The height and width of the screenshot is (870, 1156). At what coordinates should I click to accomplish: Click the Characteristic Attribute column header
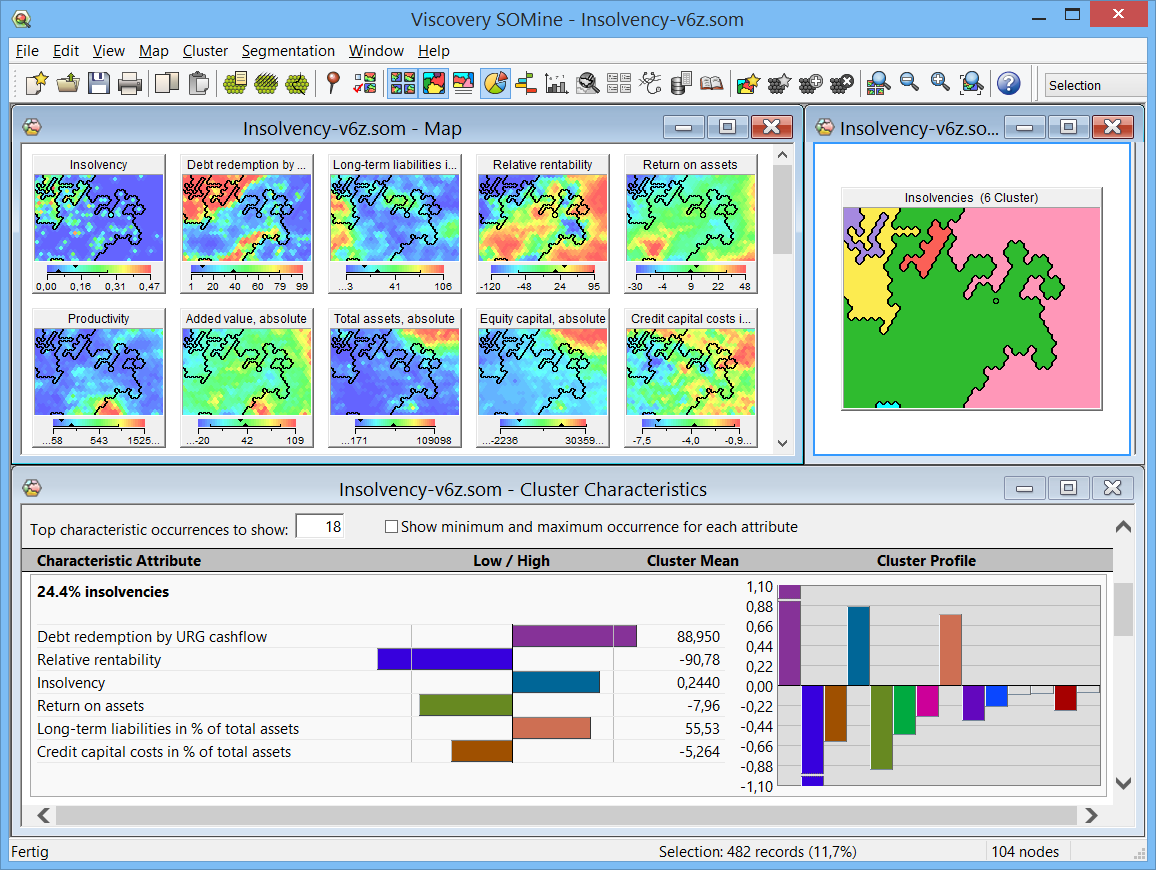(119, 561)
